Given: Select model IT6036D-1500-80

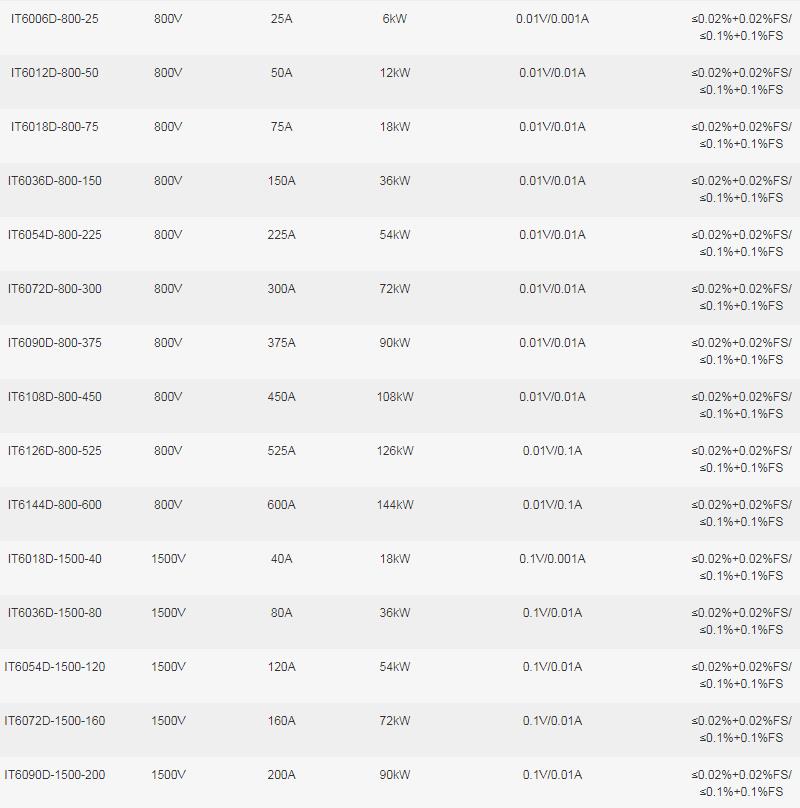Looking at the screenshot, I should (x=55, y=613).
